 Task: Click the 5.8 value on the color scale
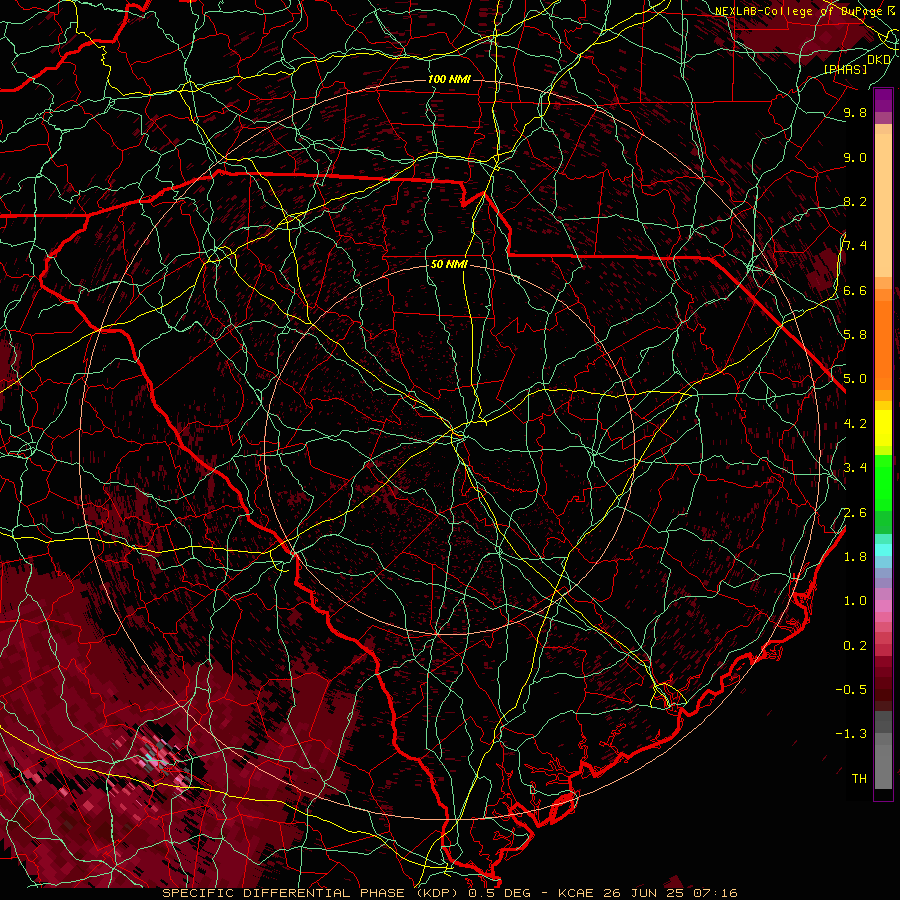(x=855, y=335)
